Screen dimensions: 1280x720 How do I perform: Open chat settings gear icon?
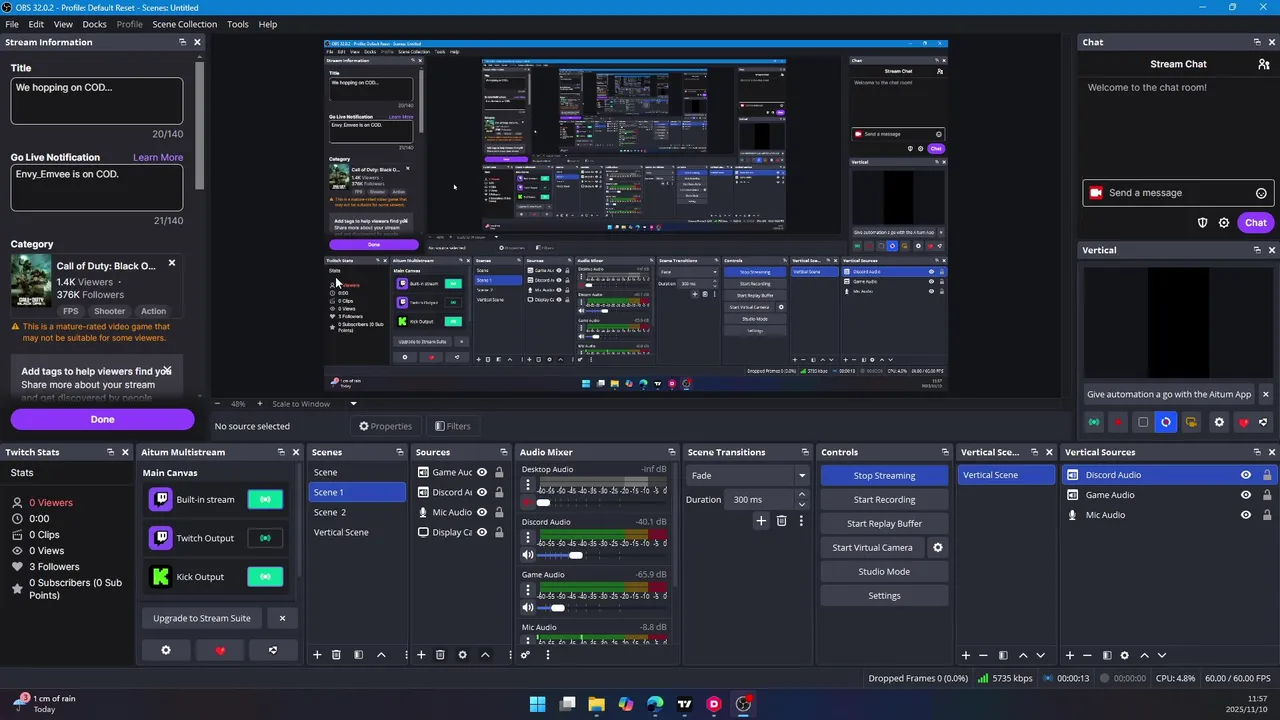click(x=1223, y=223)
